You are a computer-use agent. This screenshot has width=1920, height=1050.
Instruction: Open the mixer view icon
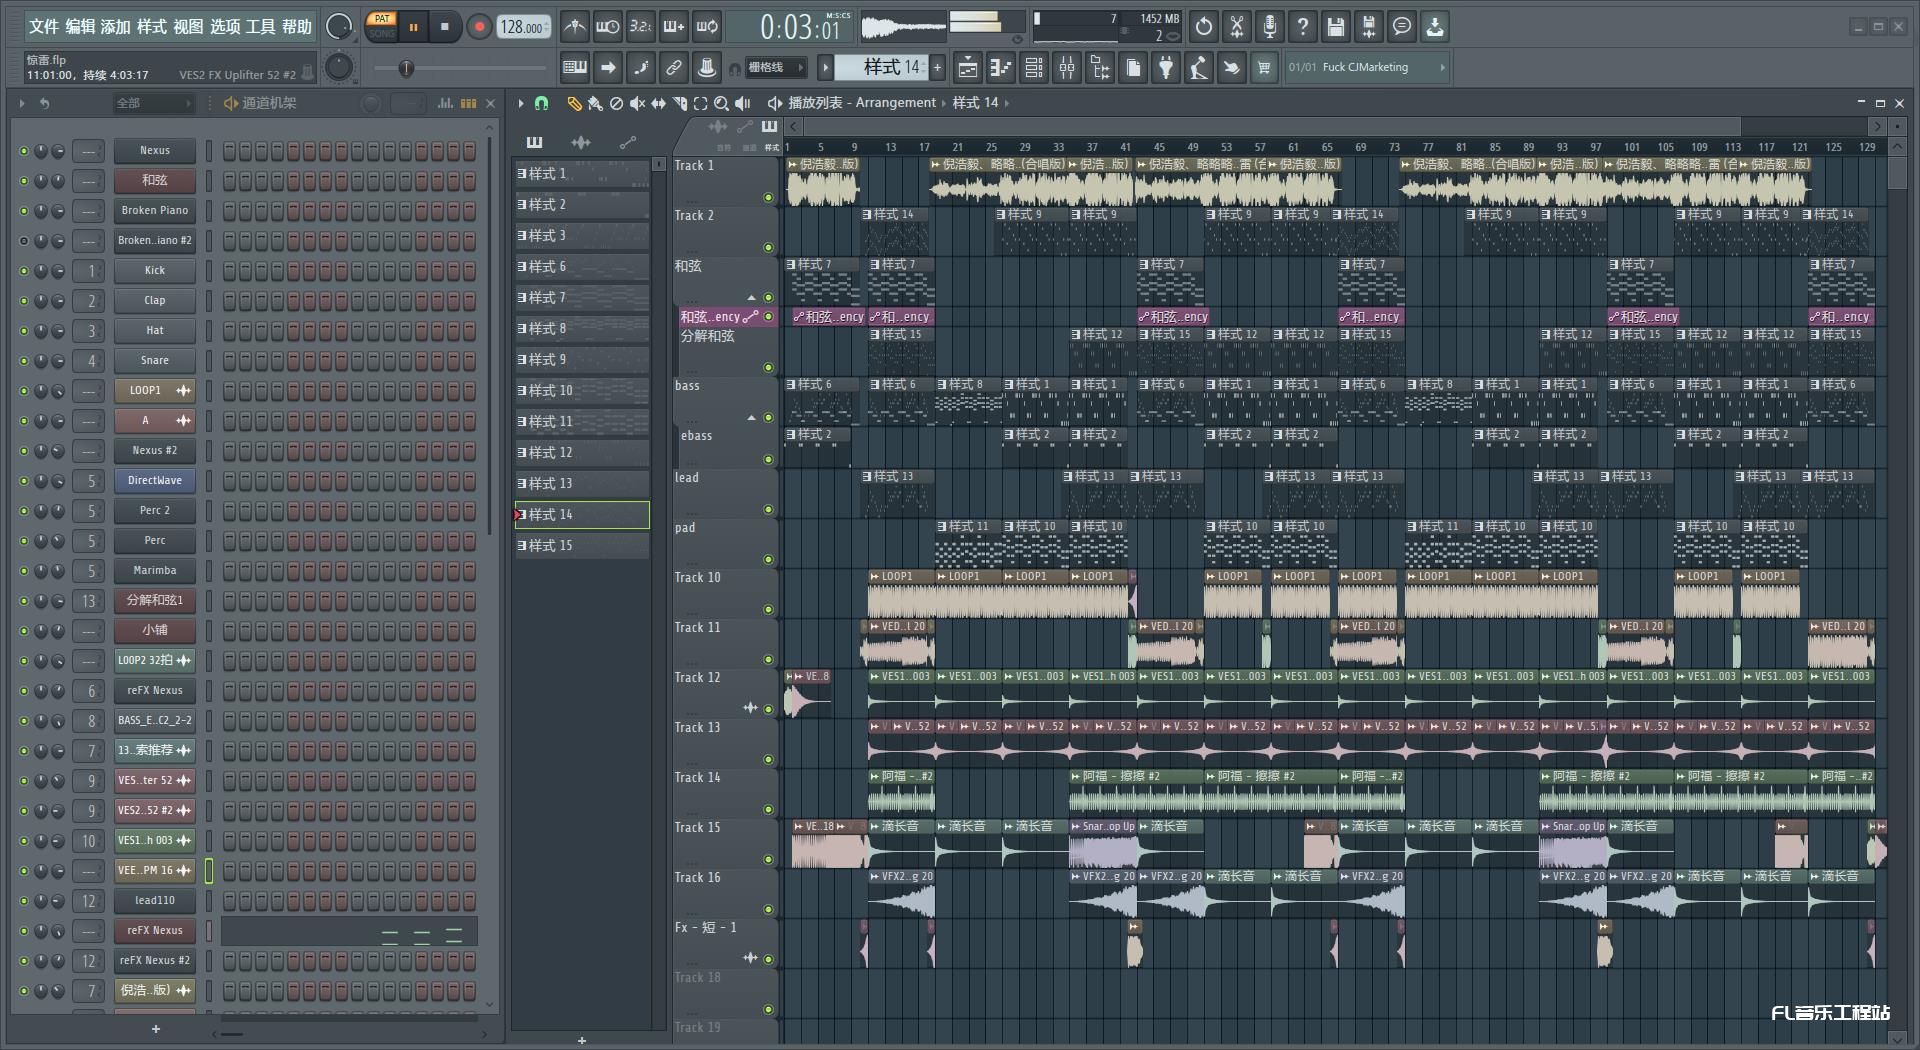pyautogui.click(x=1067, y=68)
